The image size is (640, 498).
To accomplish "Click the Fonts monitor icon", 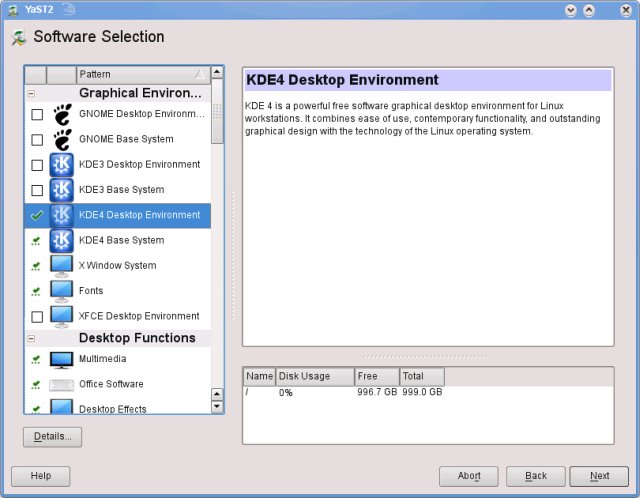I will [x=62, y=291].
